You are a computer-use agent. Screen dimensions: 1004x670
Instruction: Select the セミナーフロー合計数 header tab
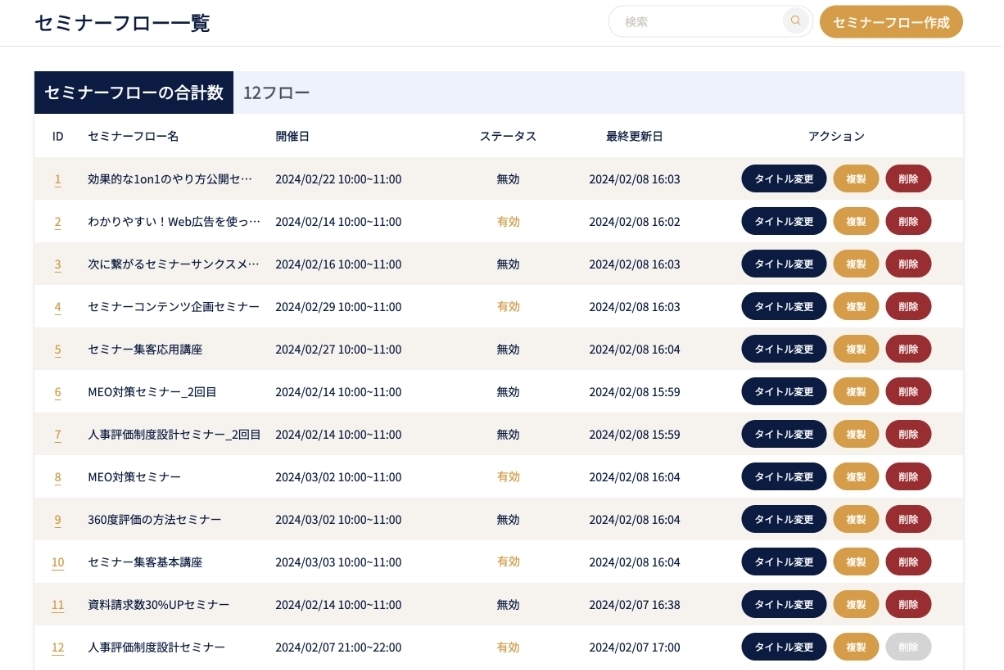pyautogui.click(x=134, y=92)
